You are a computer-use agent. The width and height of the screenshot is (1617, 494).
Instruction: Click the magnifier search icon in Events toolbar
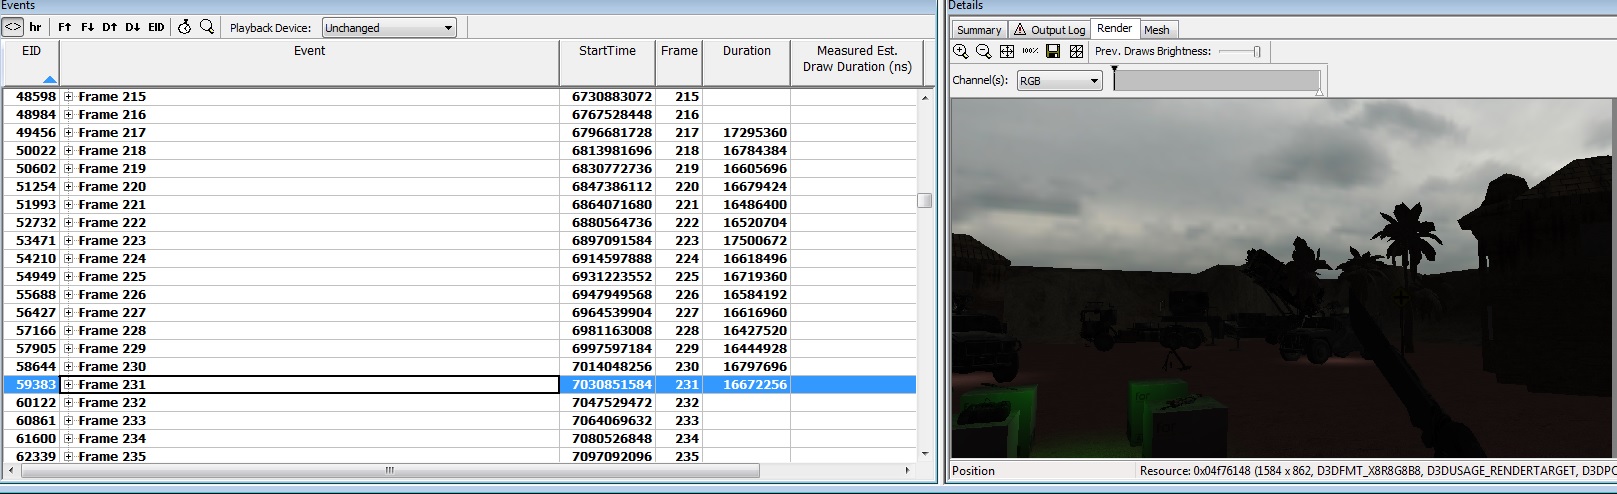(207, 27)
